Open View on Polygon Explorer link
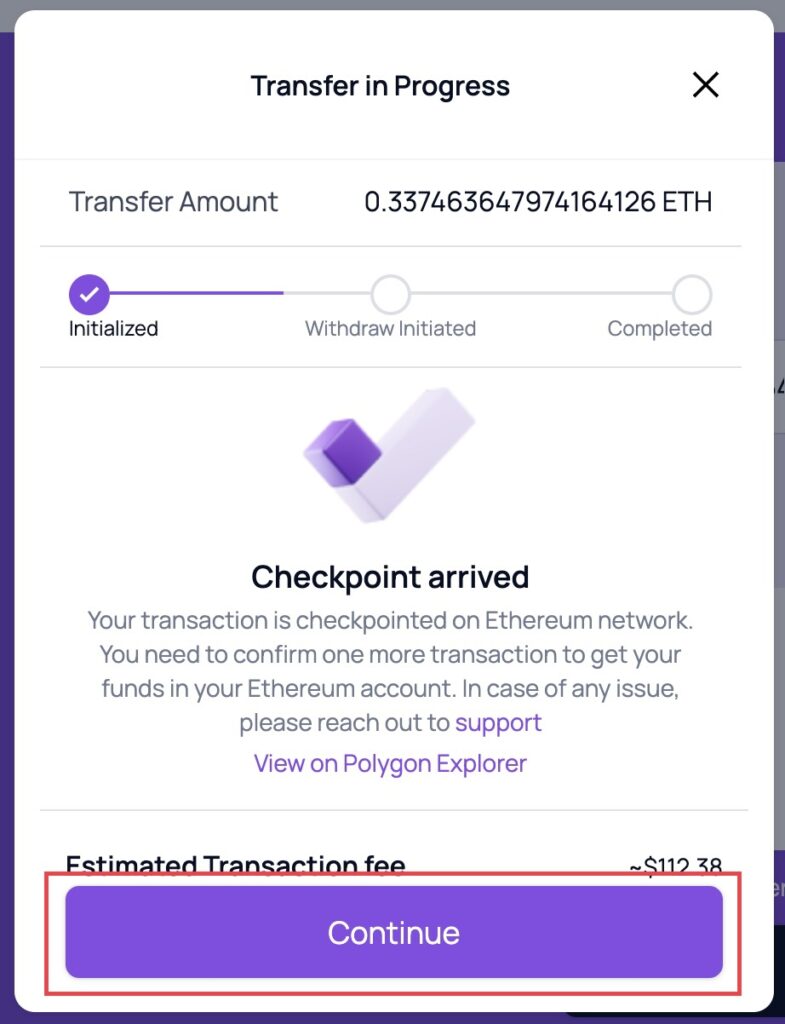 (x=390, y=763)
